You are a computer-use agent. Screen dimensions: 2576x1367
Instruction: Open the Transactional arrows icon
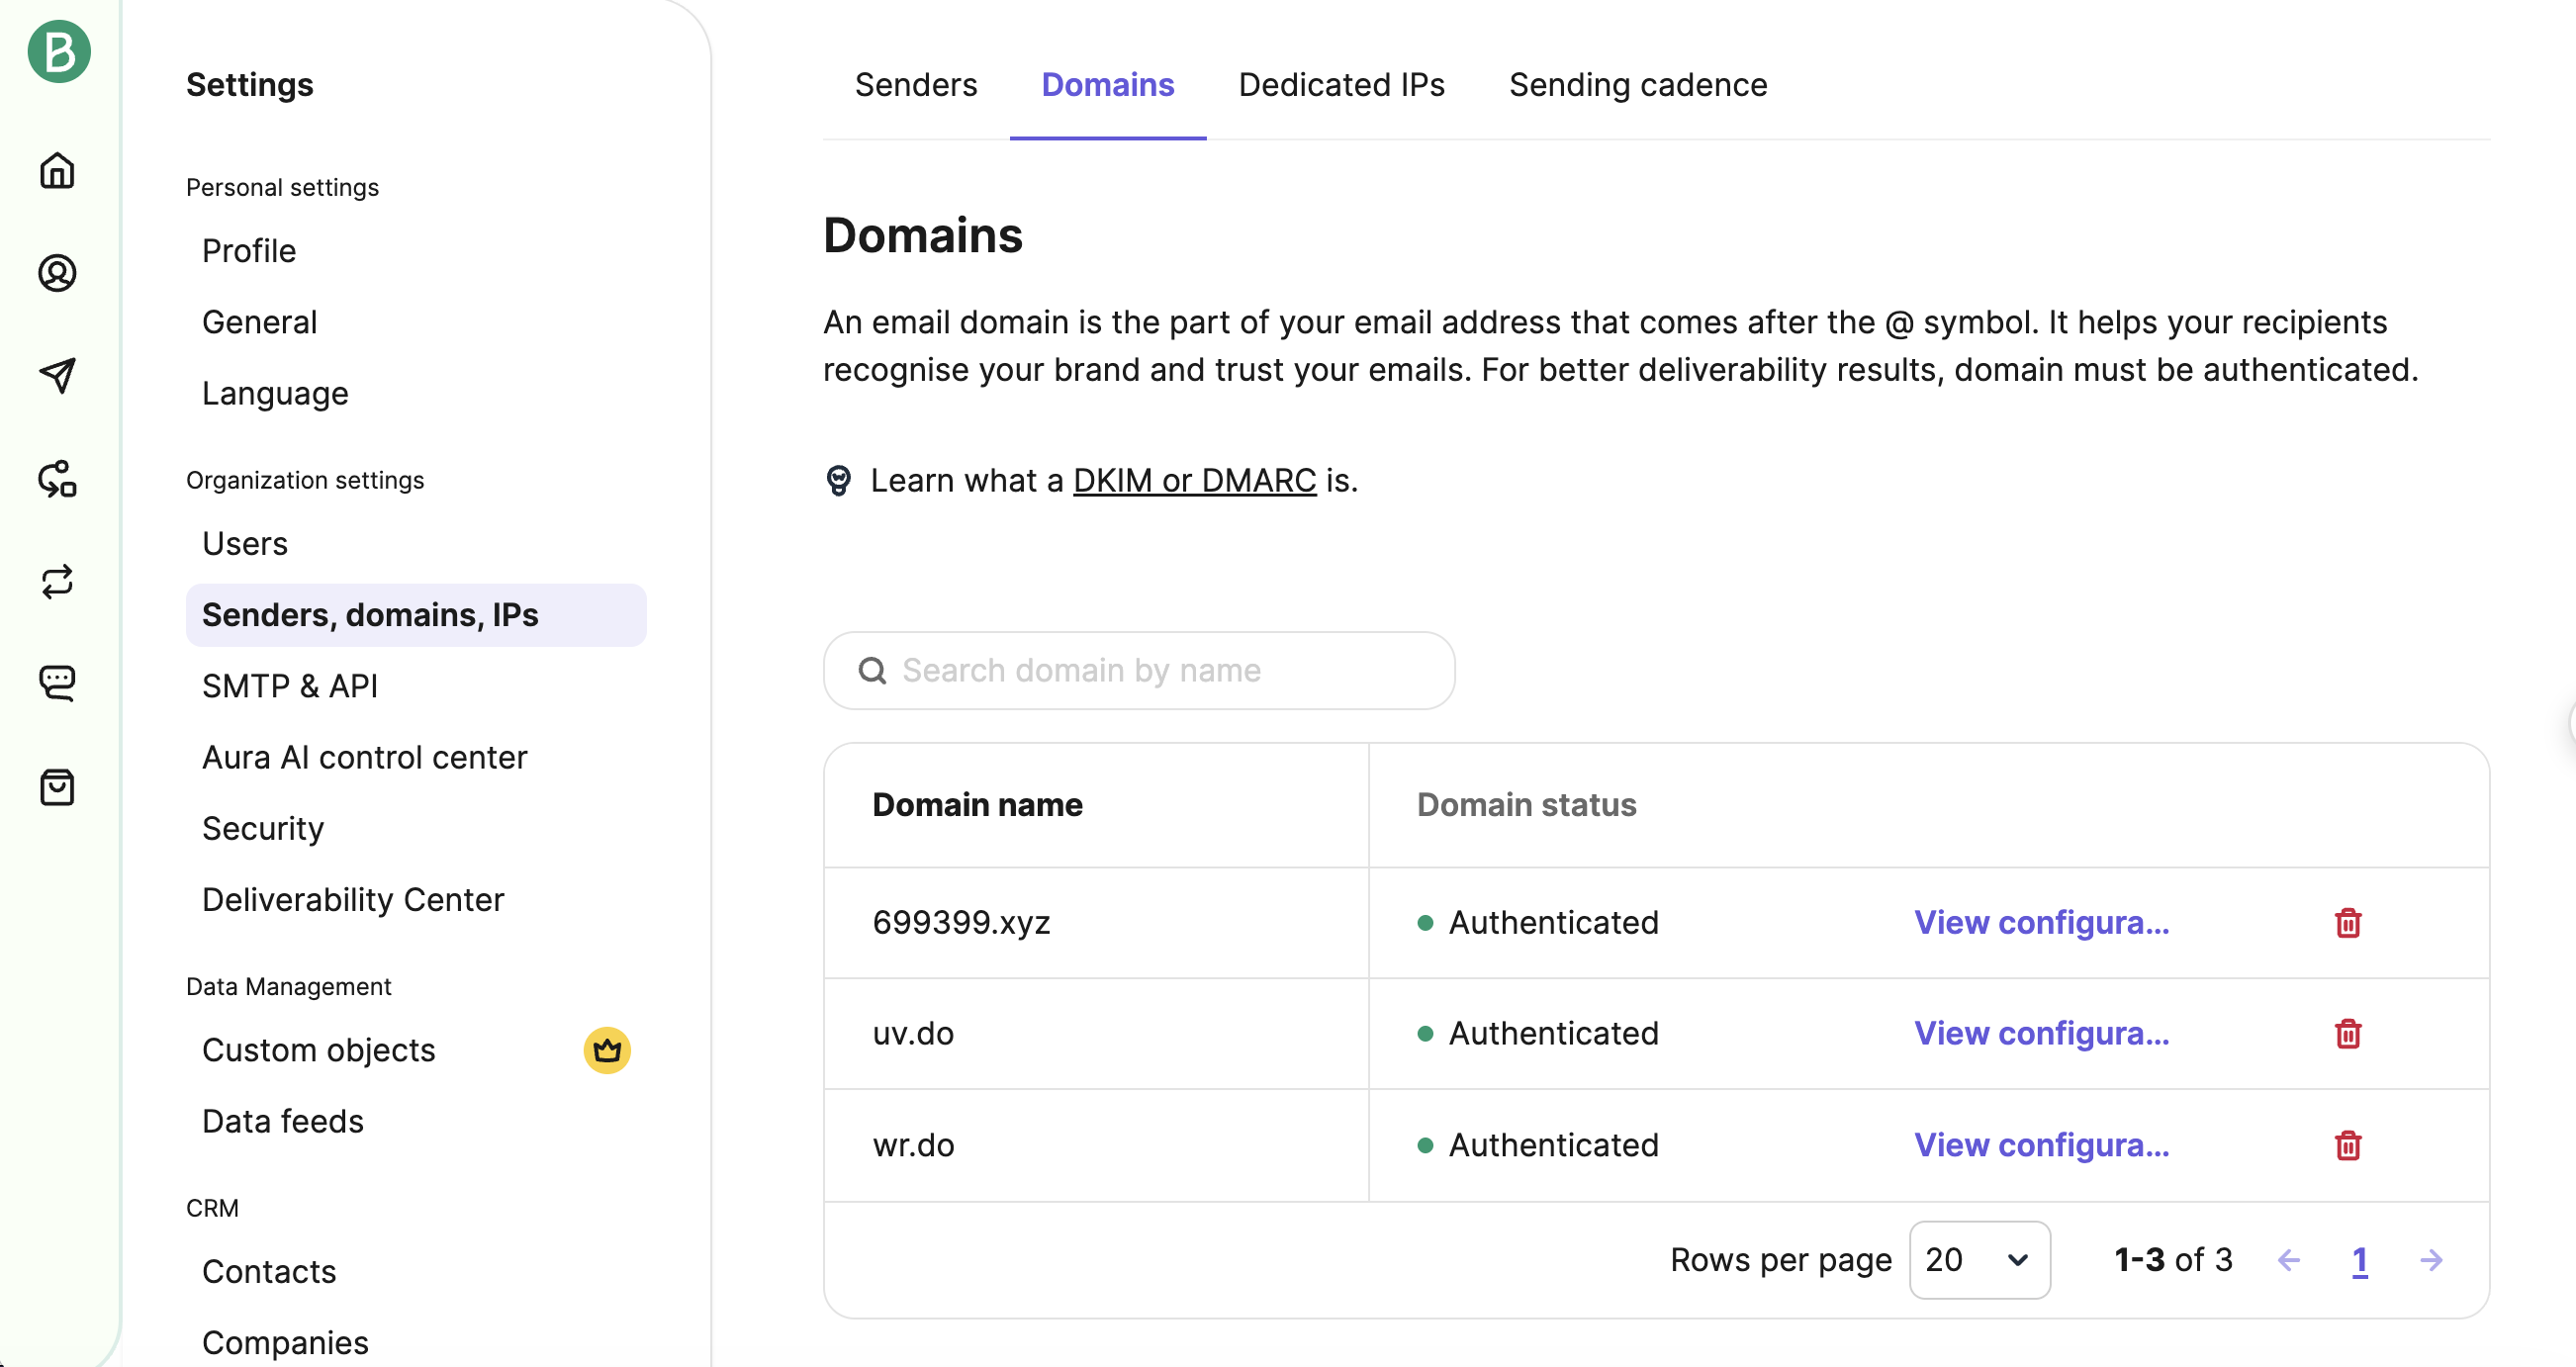coord(57,582)
